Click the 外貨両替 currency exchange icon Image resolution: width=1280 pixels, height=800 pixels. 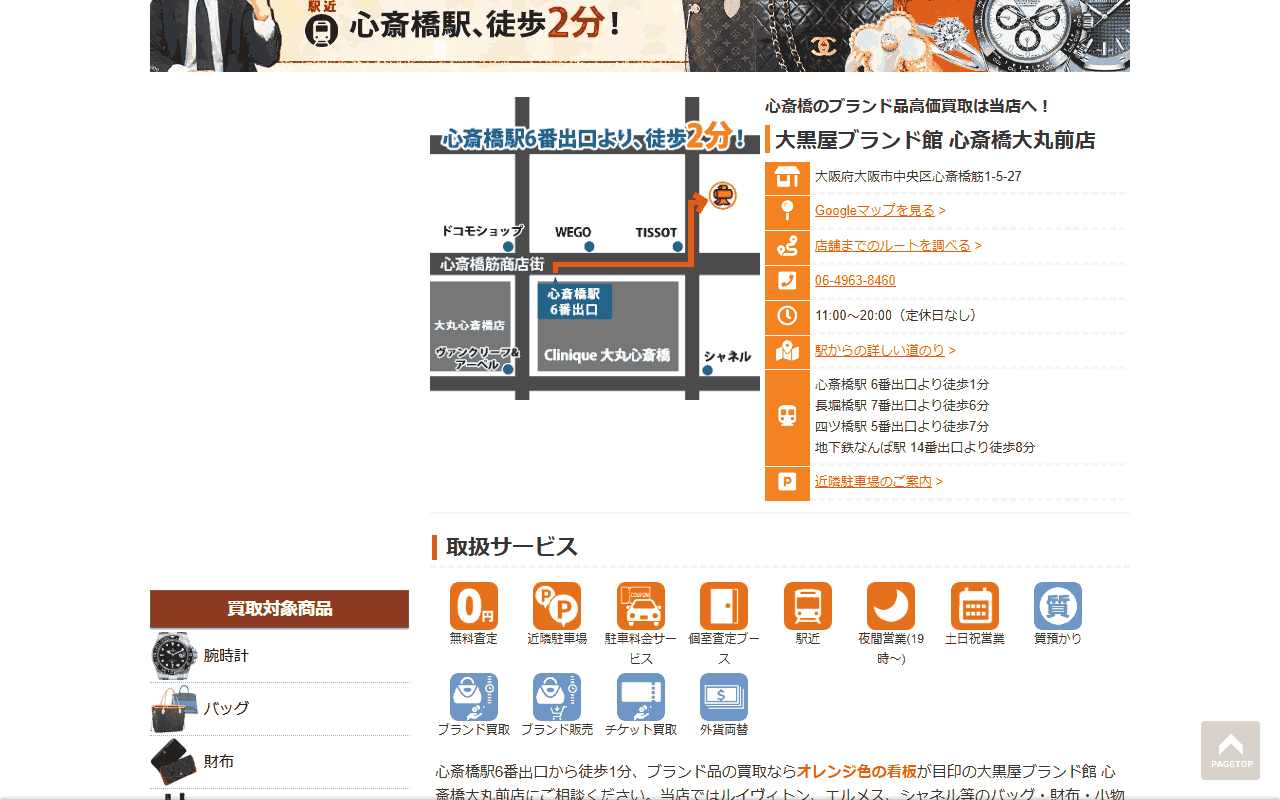coord(724,697)
